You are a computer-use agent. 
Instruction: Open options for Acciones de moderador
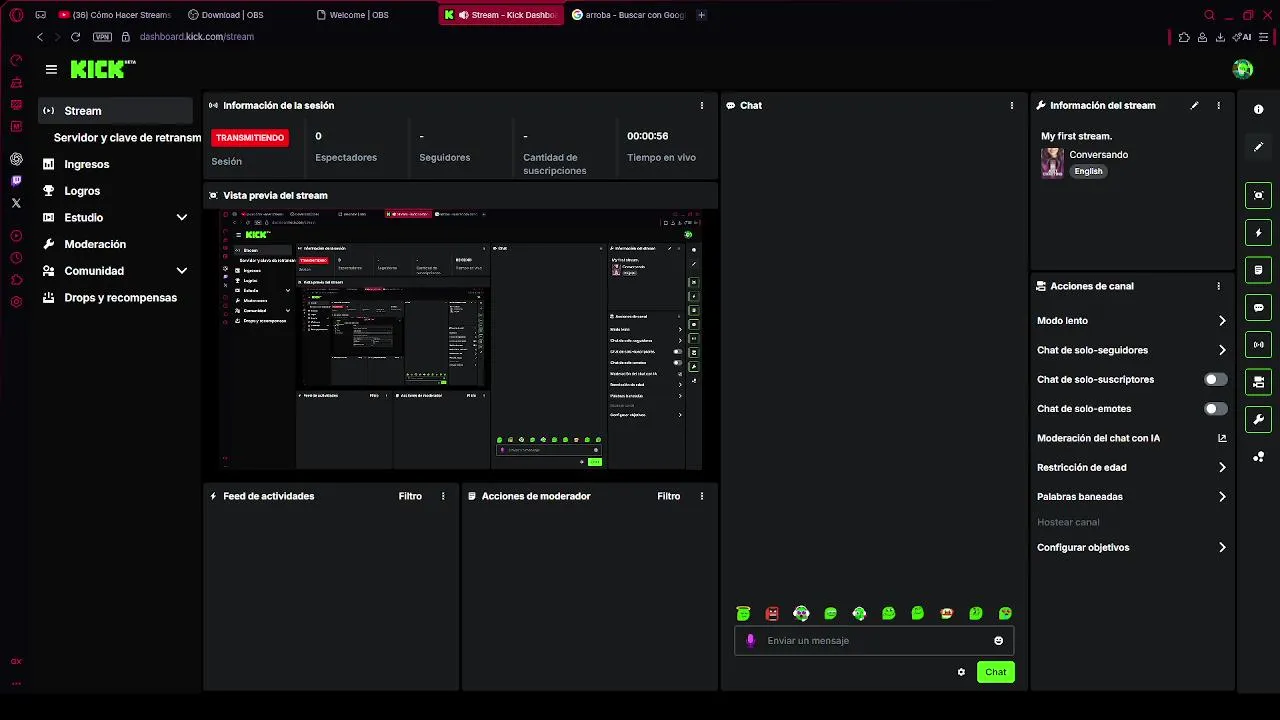coord(702,496)
